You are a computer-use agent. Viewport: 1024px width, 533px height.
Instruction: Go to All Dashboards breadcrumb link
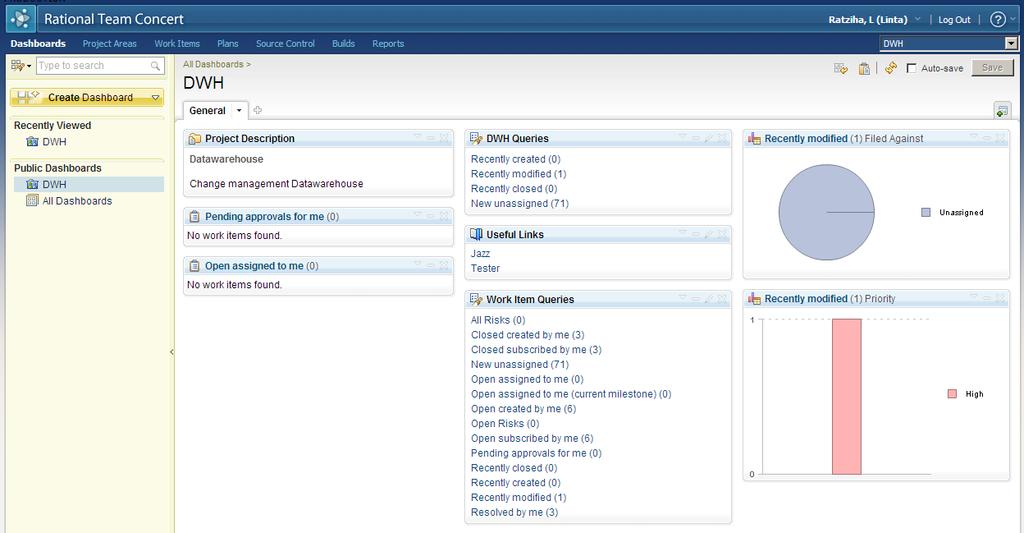pyautogui.click(x=213, y=64)
